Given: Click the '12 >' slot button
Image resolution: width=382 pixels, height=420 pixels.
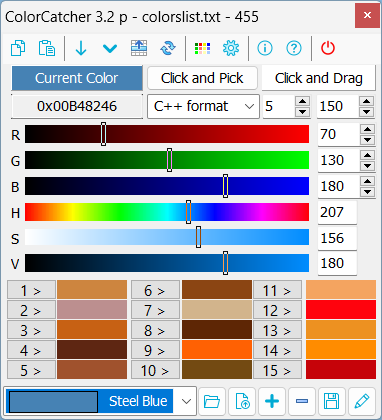Looking at the screenshot, I should tap(278, 310).
